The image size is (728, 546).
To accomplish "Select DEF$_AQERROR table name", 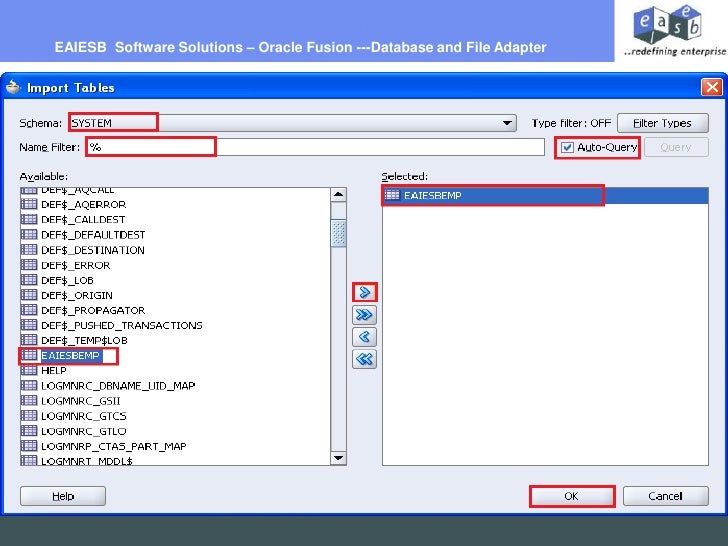I will [x=84, y=204].
